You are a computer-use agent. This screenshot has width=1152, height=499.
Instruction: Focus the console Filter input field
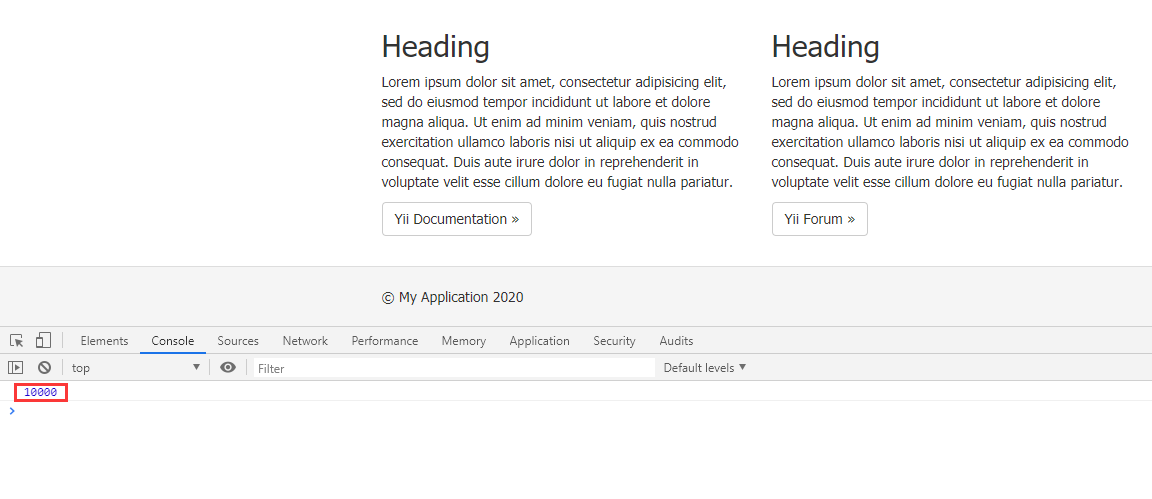[x=454, y=368]
